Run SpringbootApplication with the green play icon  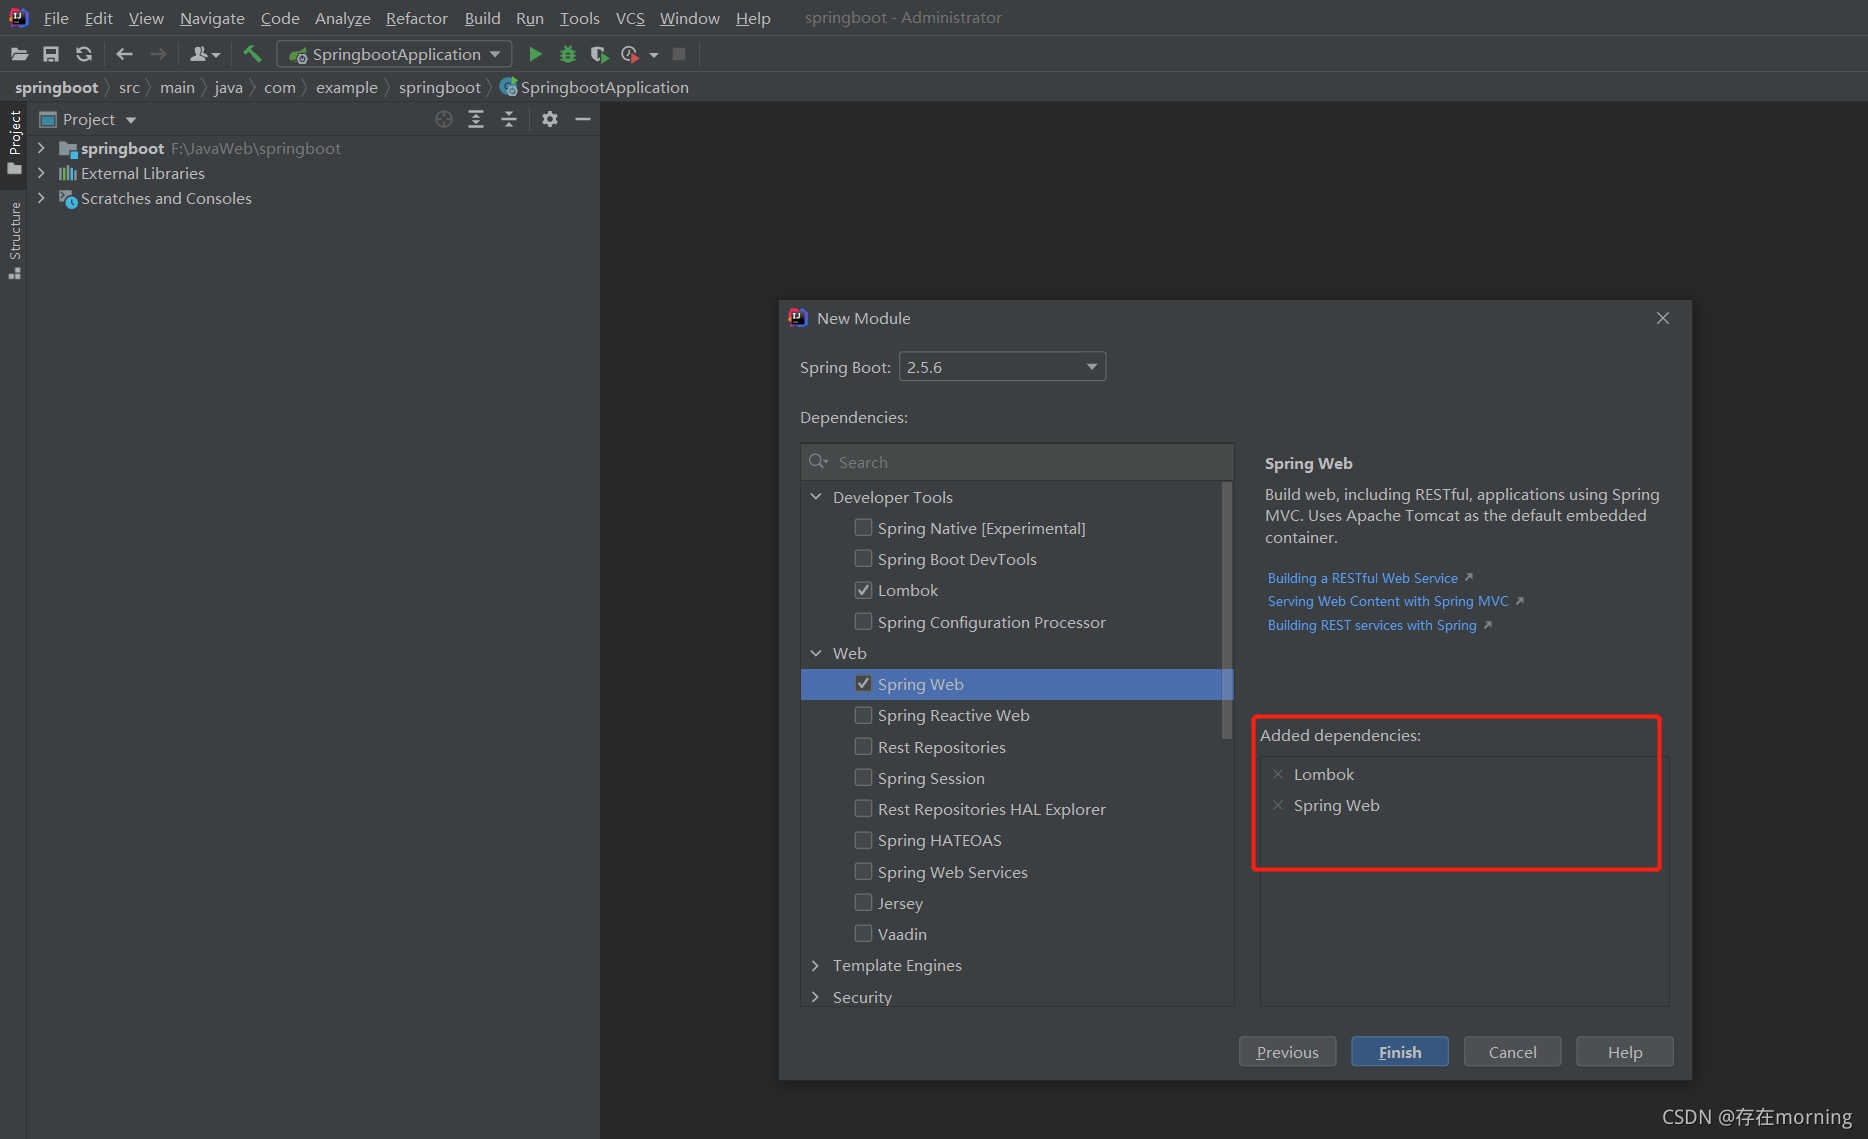click(x=535, y=54)
